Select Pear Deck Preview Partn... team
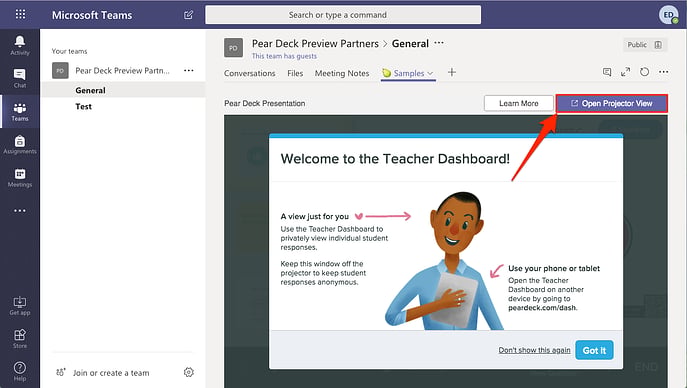This screenshot has height=388, width=687. [x=122, y=71]
